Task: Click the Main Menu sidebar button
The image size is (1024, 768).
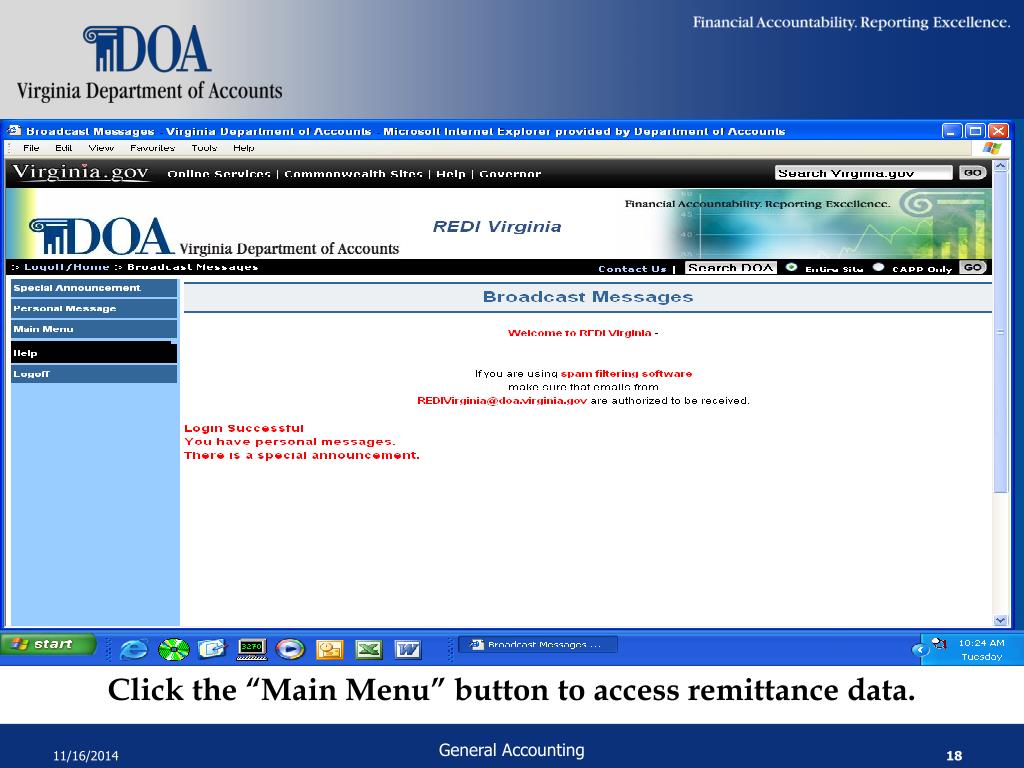Action: (x=94, y=329)
